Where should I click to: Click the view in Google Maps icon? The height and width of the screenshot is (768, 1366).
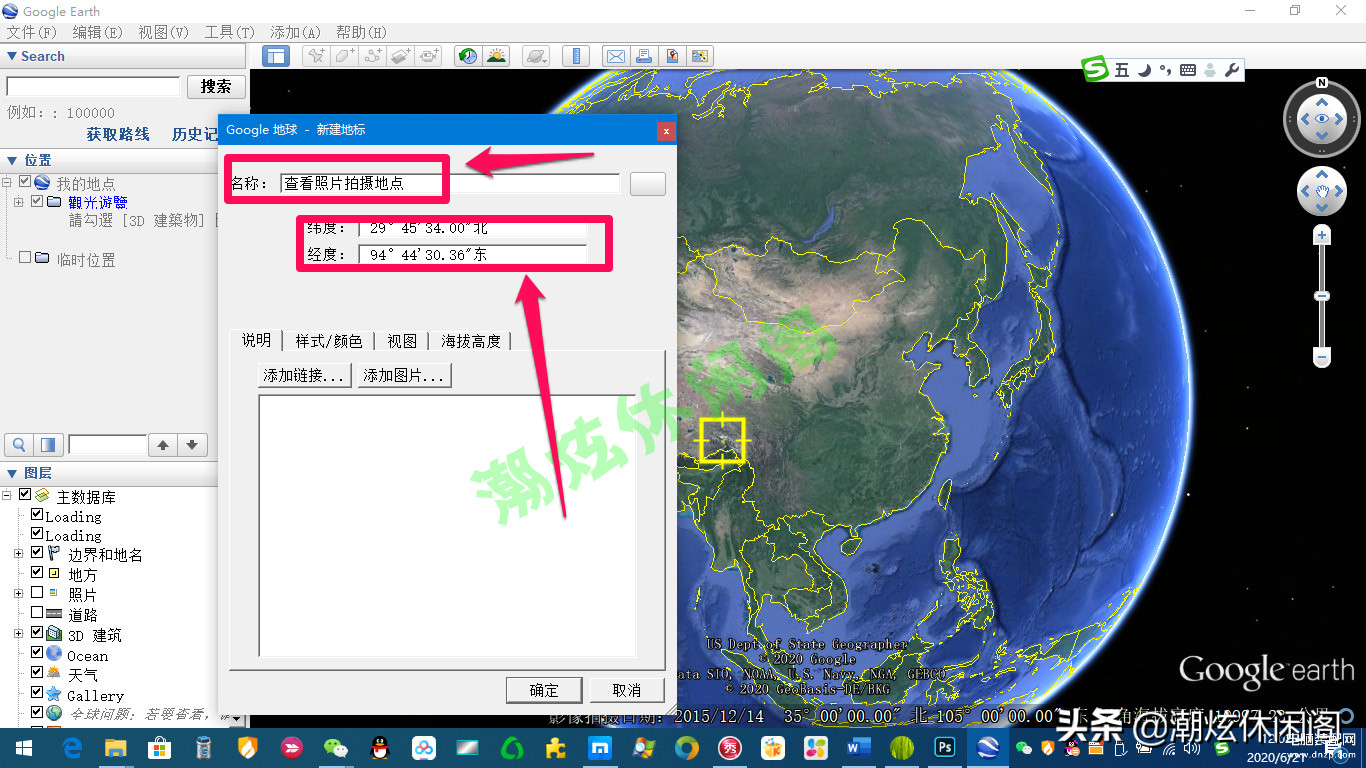coord(700,56)
